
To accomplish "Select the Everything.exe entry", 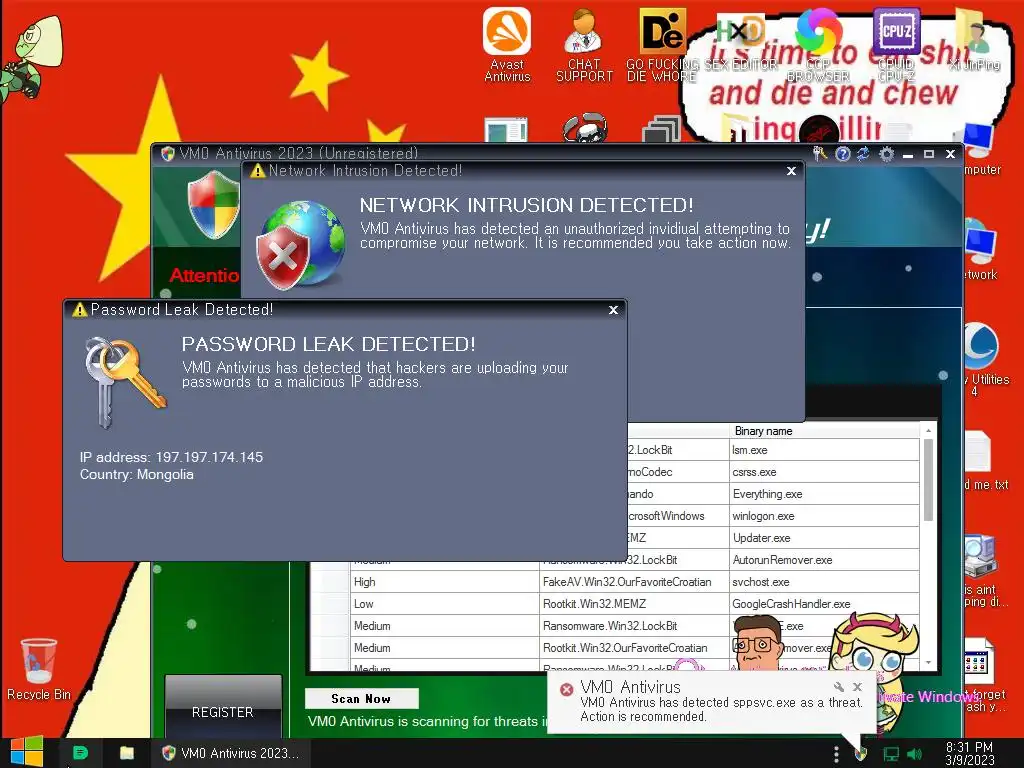I will [824, 494].
